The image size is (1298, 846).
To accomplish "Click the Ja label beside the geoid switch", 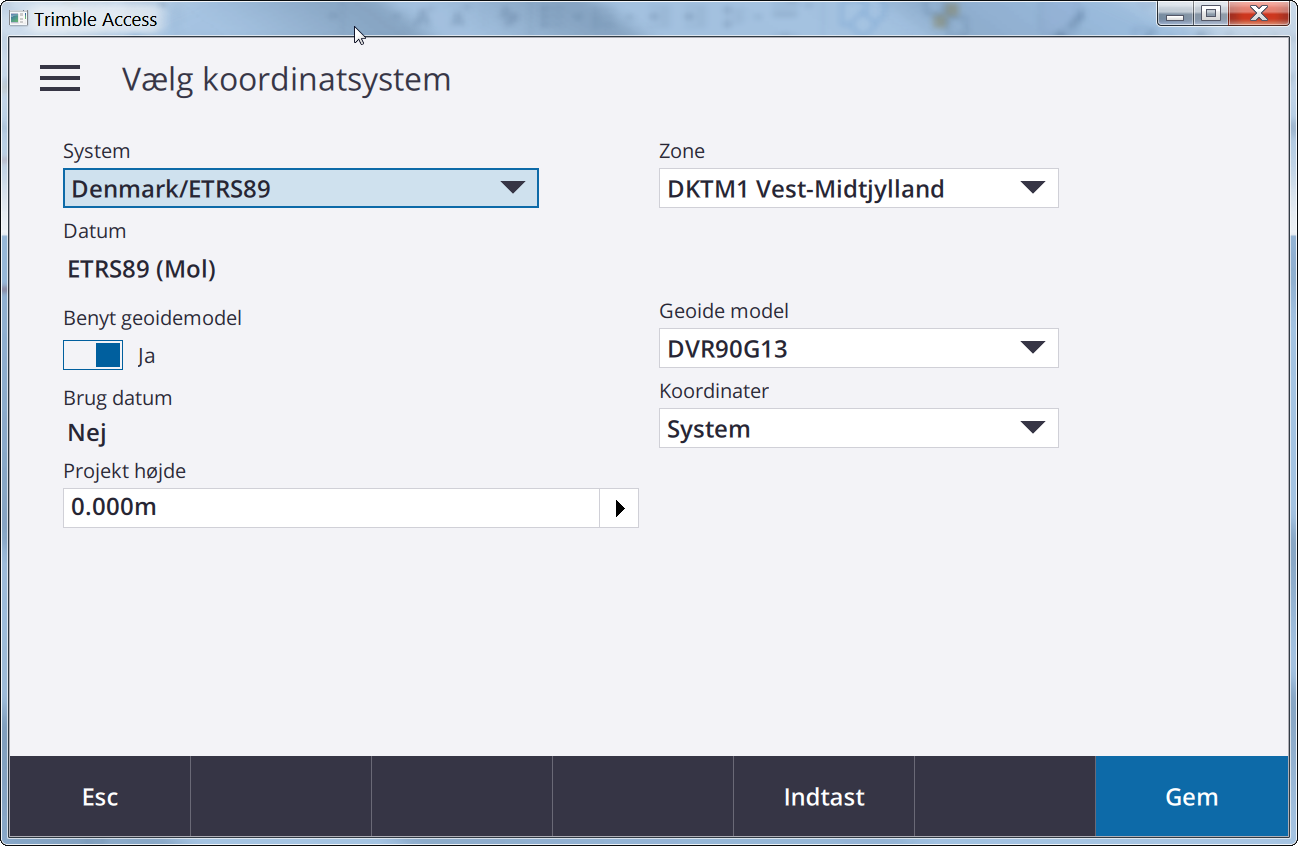I will point(146,355).
